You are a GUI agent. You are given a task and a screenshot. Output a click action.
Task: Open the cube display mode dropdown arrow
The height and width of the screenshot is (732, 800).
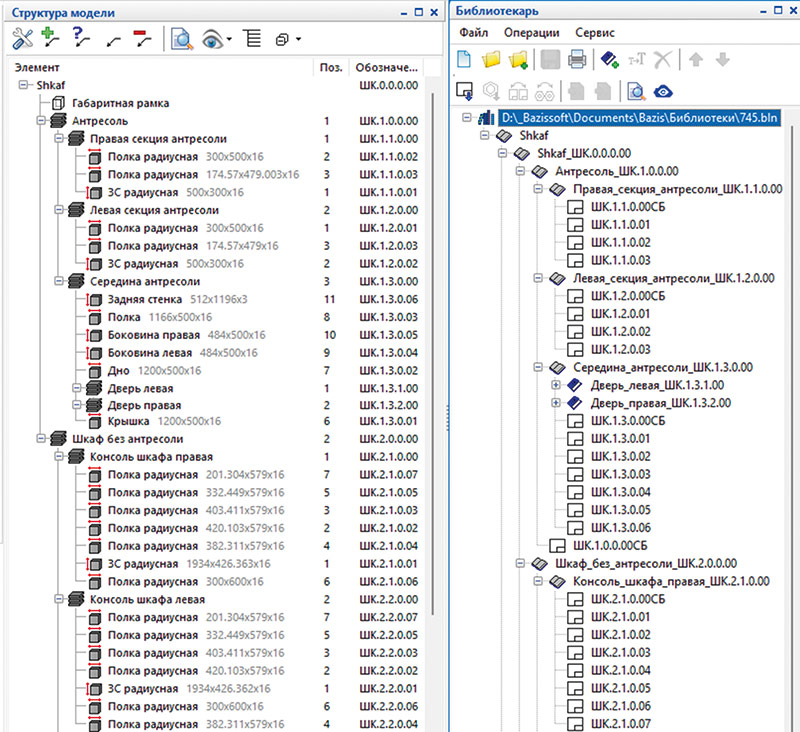click(297, 41)
